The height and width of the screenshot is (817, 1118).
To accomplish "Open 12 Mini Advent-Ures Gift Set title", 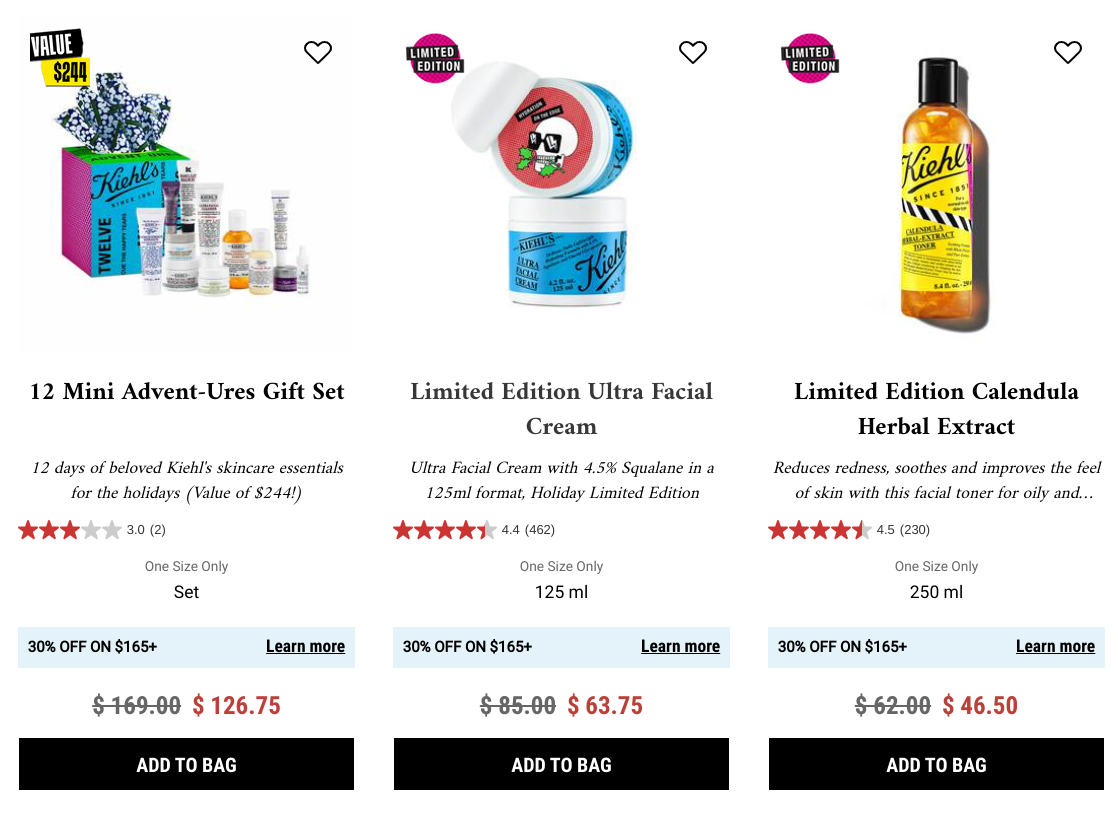I will click(x=187, y=391).
